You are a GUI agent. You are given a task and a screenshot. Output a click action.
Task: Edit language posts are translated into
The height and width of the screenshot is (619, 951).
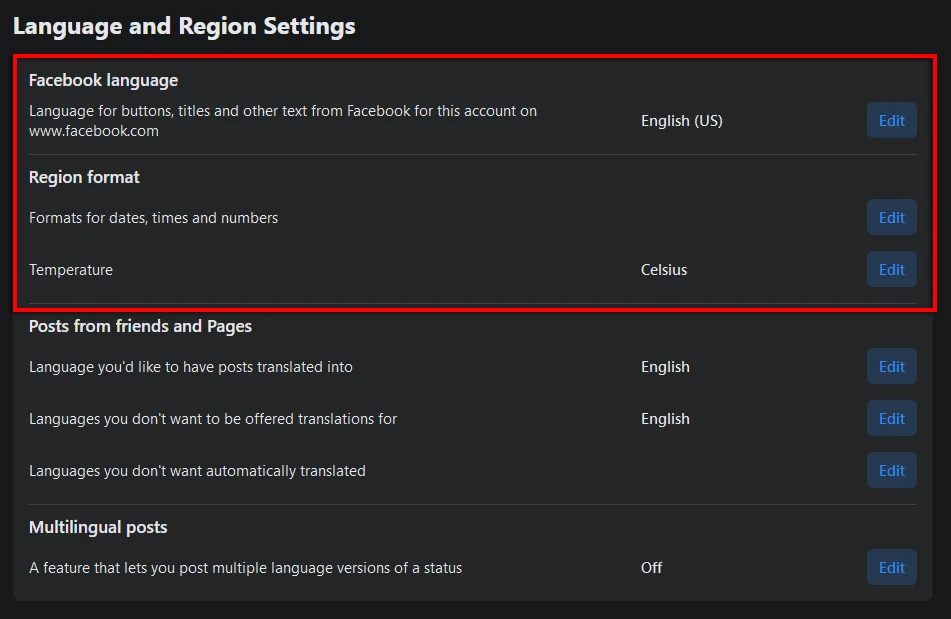tap(891, 366)
